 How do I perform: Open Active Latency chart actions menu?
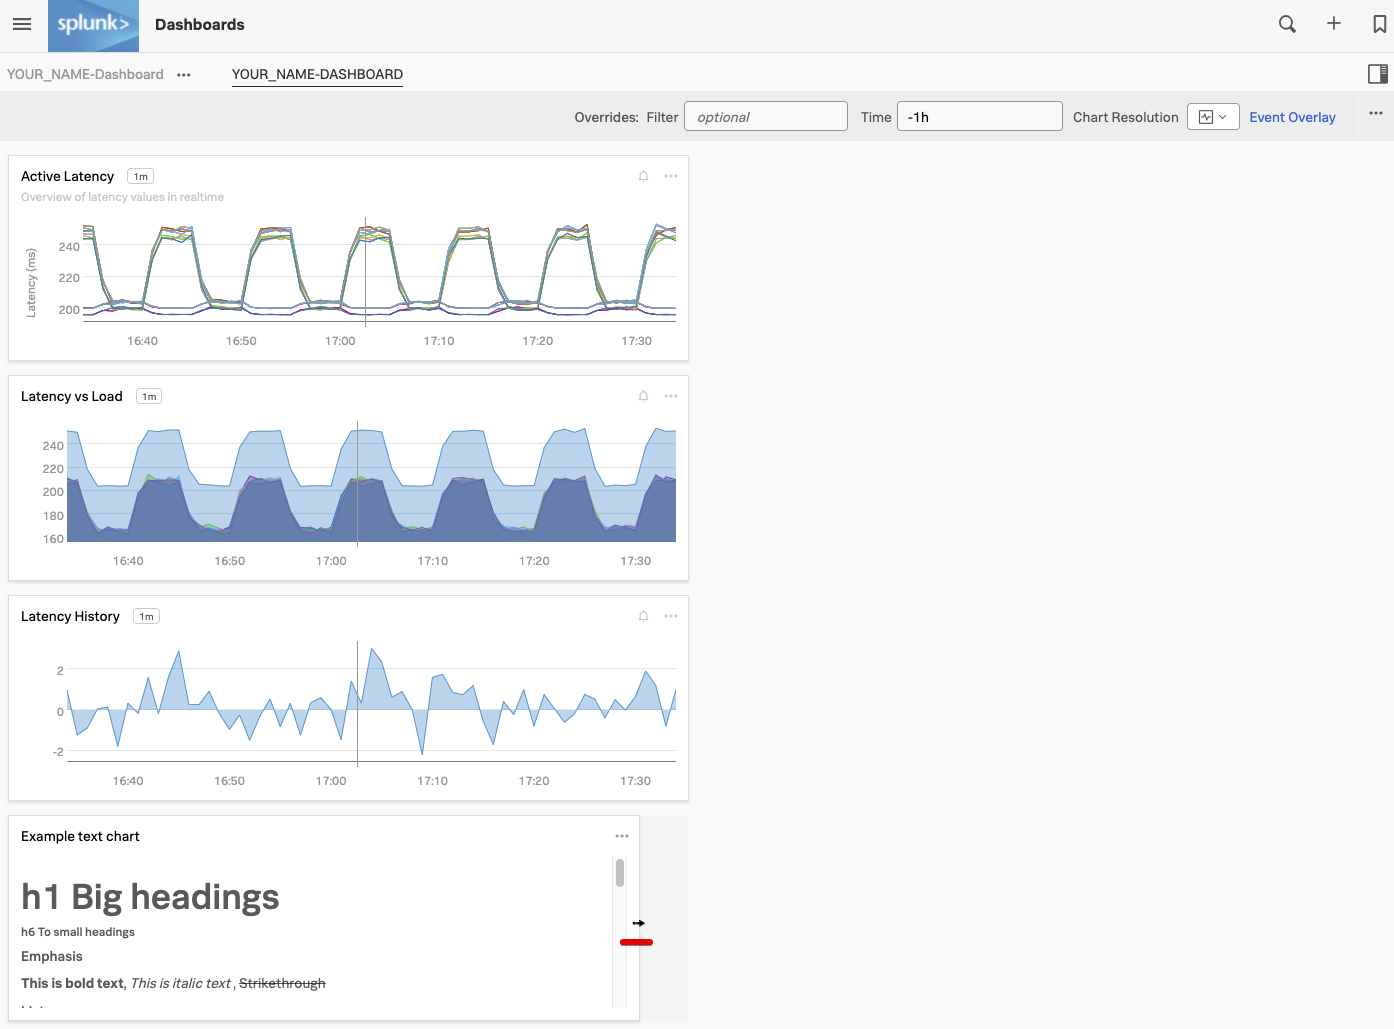(x=671, y=176)
